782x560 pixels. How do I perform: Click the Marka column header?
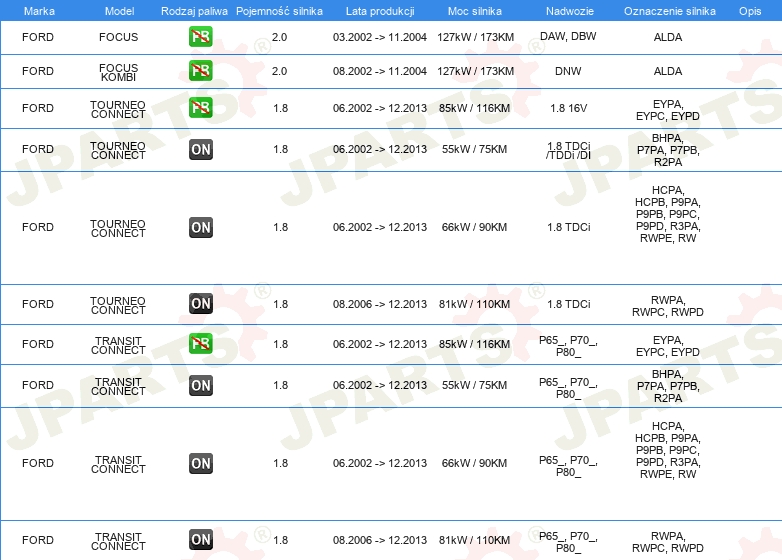pos(39,11)
